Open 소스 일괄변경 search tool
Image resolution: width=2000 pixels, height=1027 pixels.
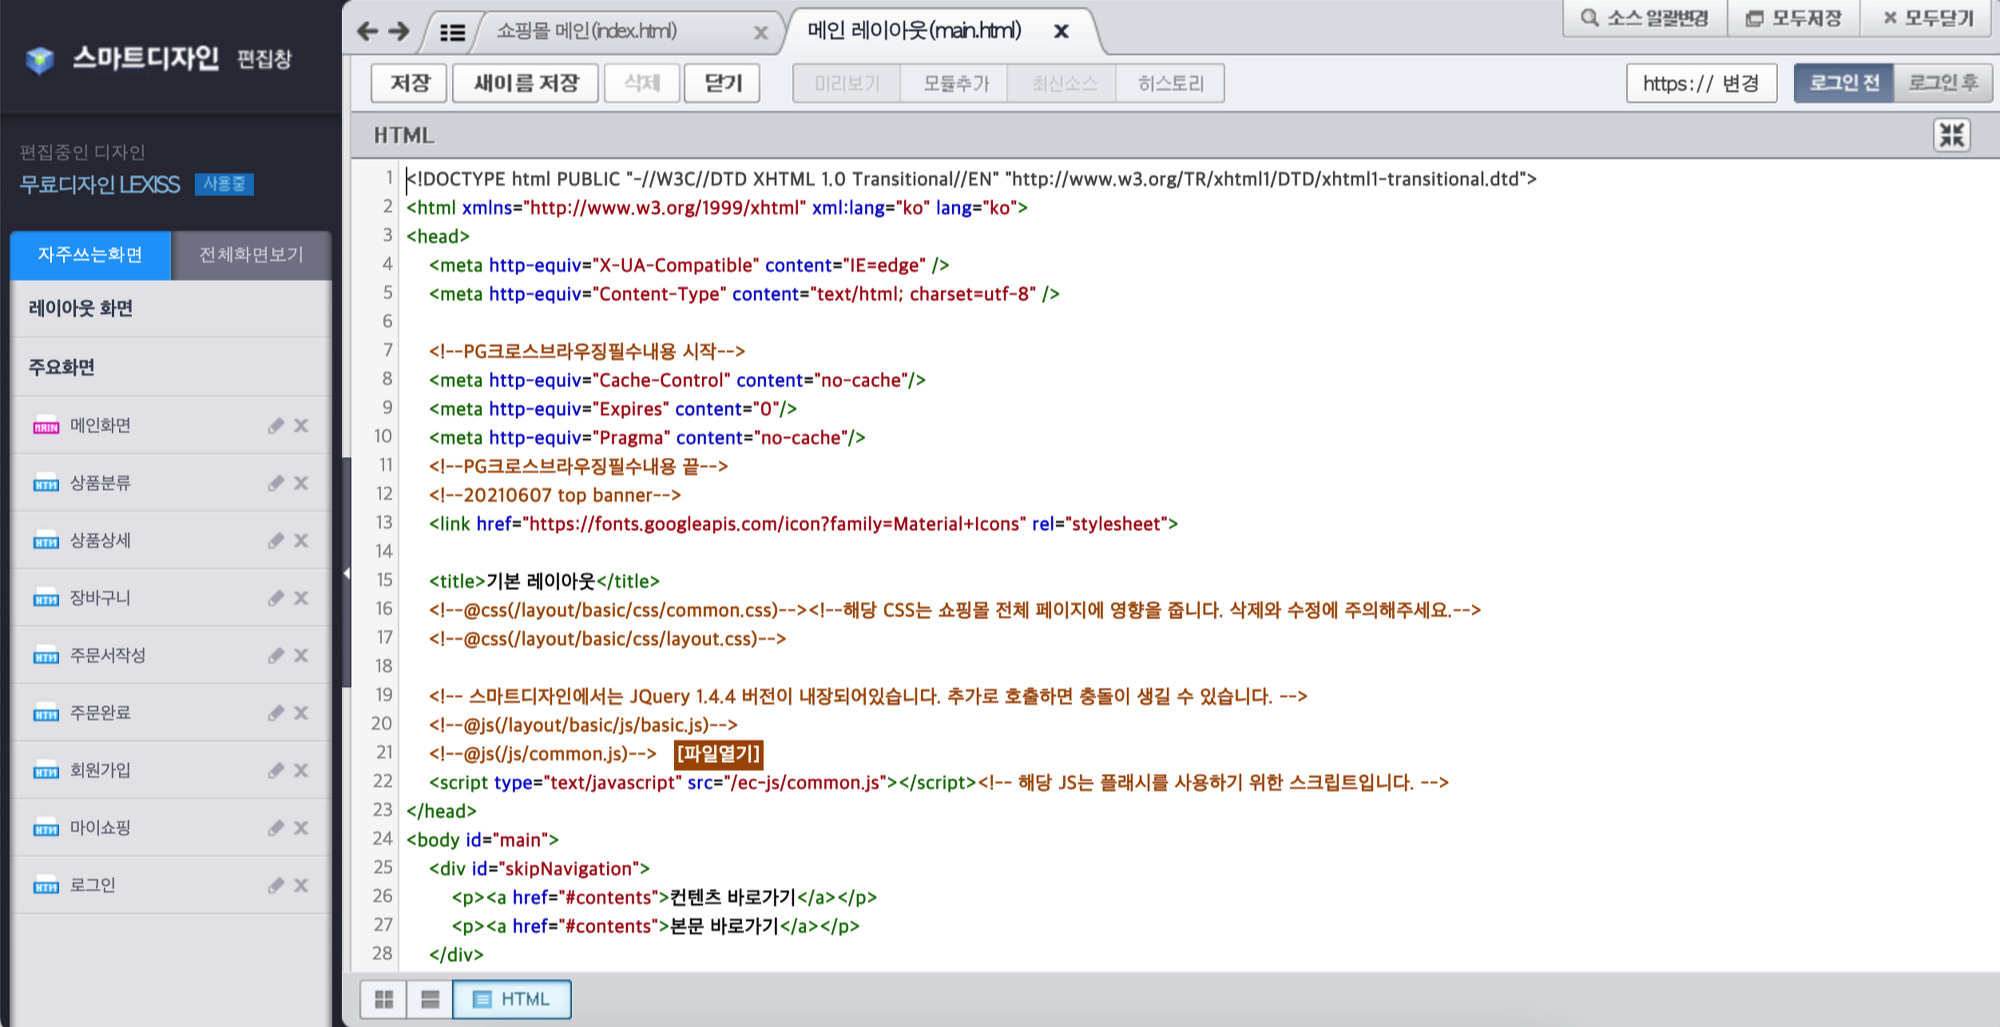point(1645,18)
